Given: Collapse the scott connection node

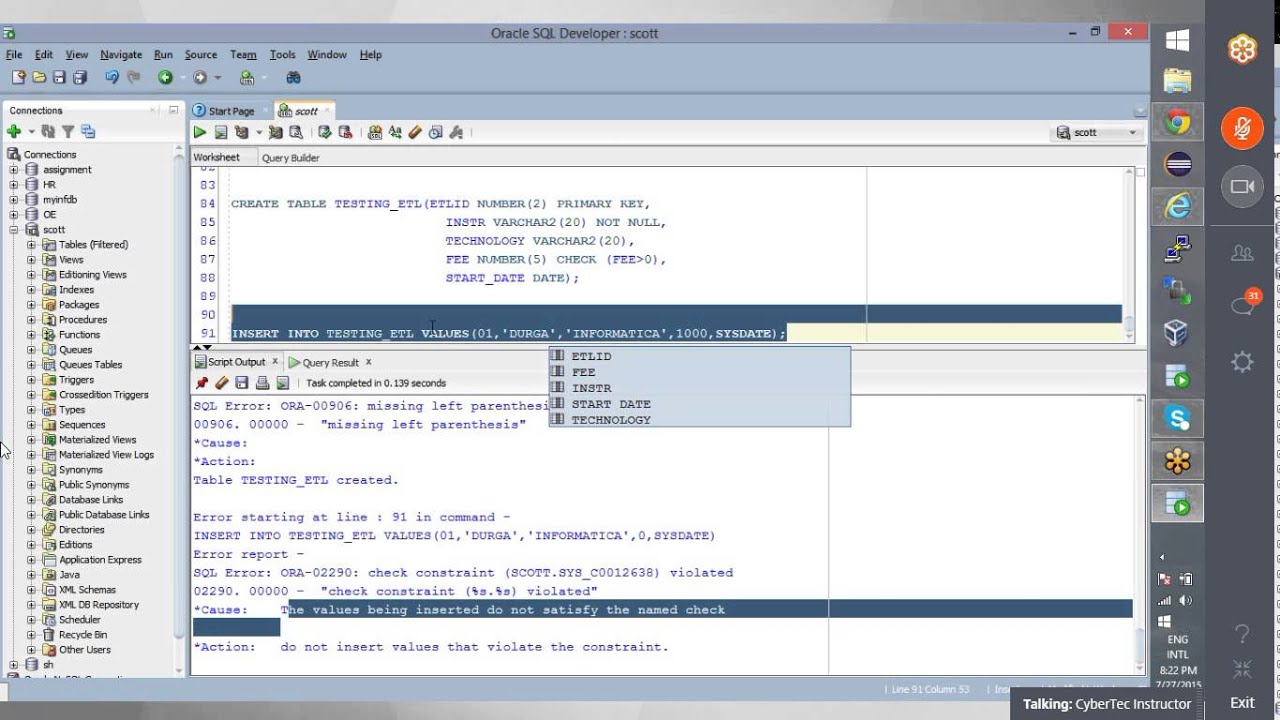Looking at the screenshot, I should coord(14,230).
